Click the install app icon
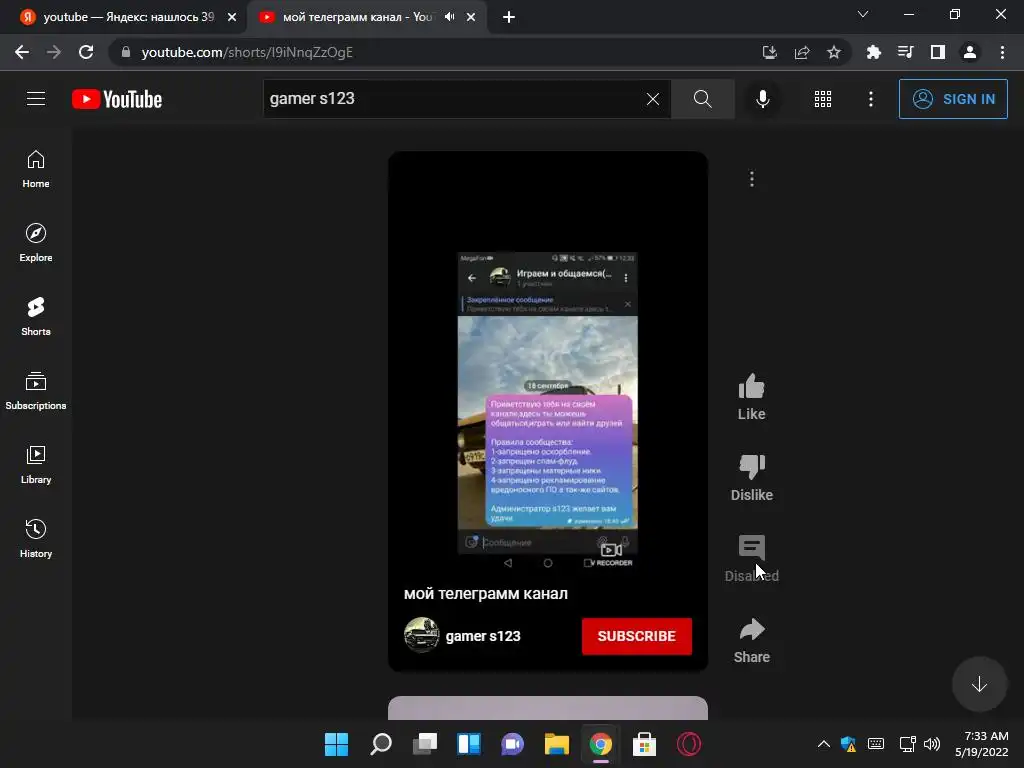This screenshot has width=1024, height=768. [770, 52]
